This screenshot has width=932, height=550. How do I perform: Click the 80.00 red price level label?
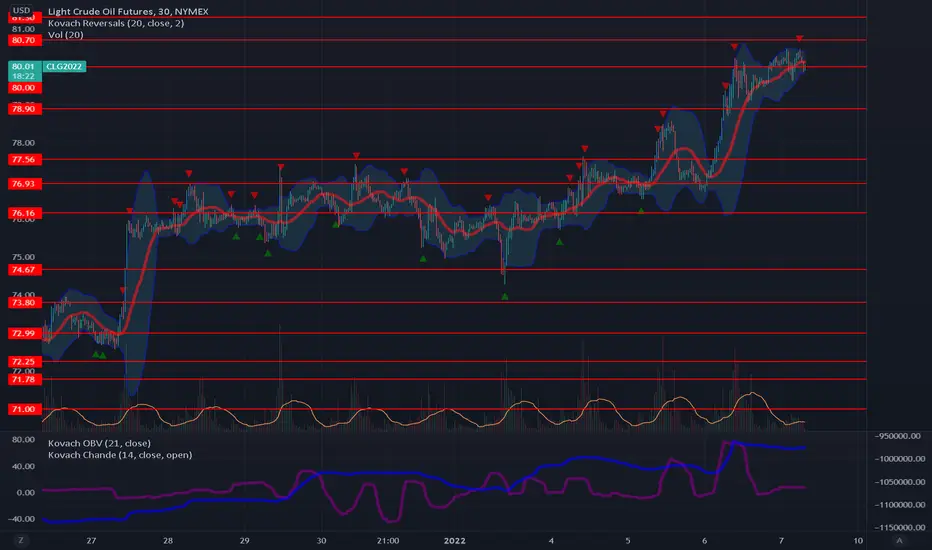24,88
